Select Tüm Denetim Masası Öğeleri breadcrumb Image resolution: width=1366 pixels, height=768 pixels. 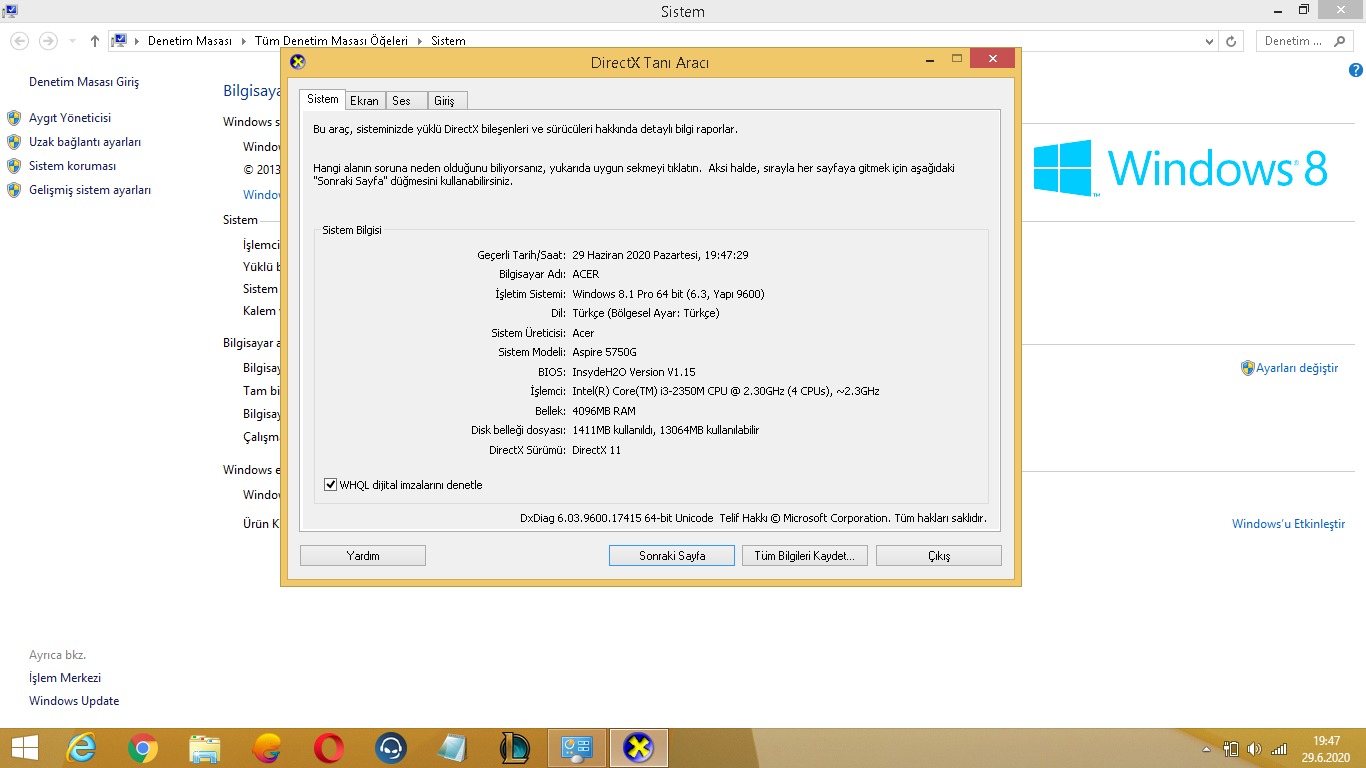(x=331, y=41)
